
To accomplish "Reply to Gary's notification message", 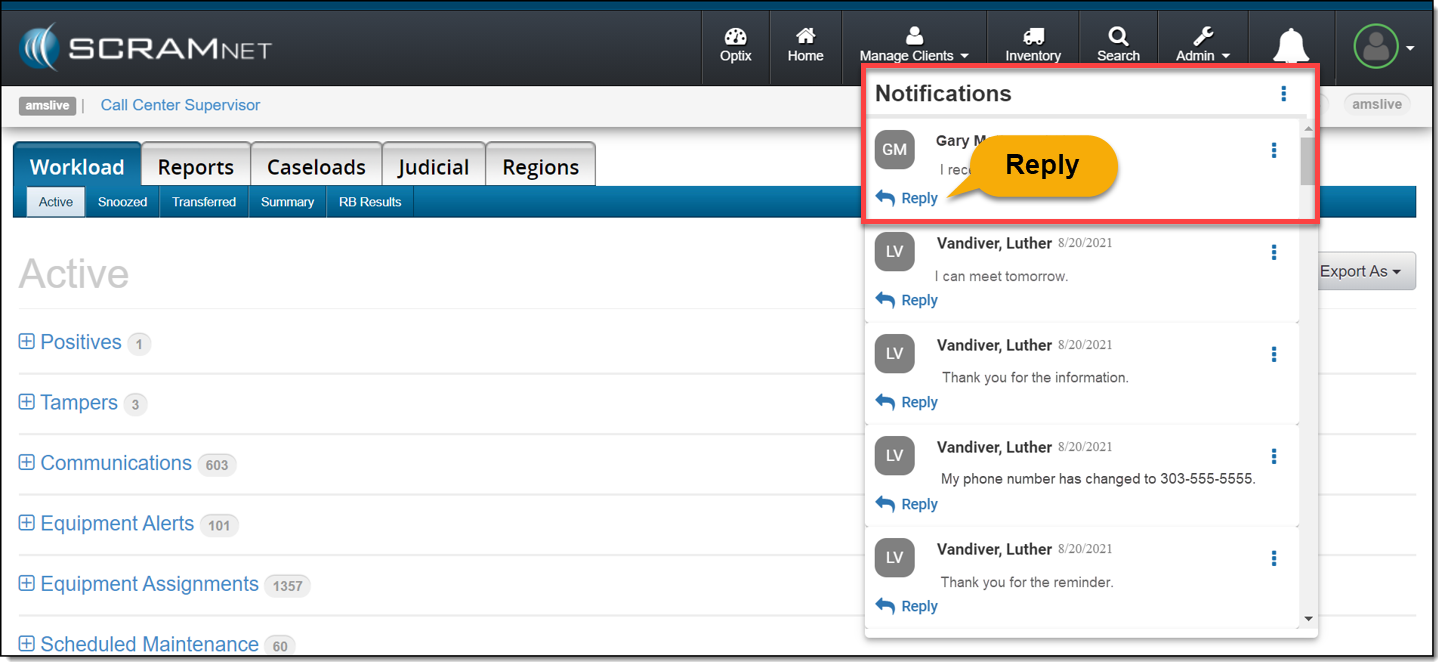I will 907,198.
